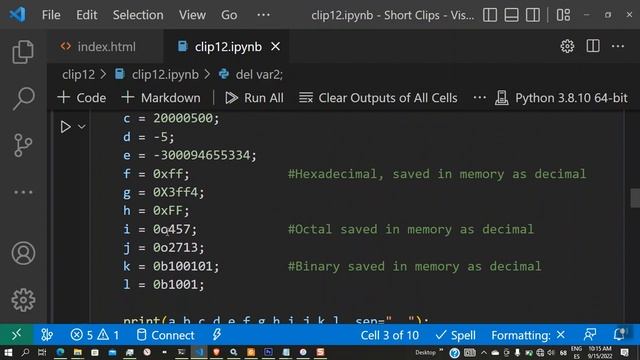The height and width of the screenshot is (360, 640).
Task: Expand the run cell options chevron
Action: click(82, 127)
